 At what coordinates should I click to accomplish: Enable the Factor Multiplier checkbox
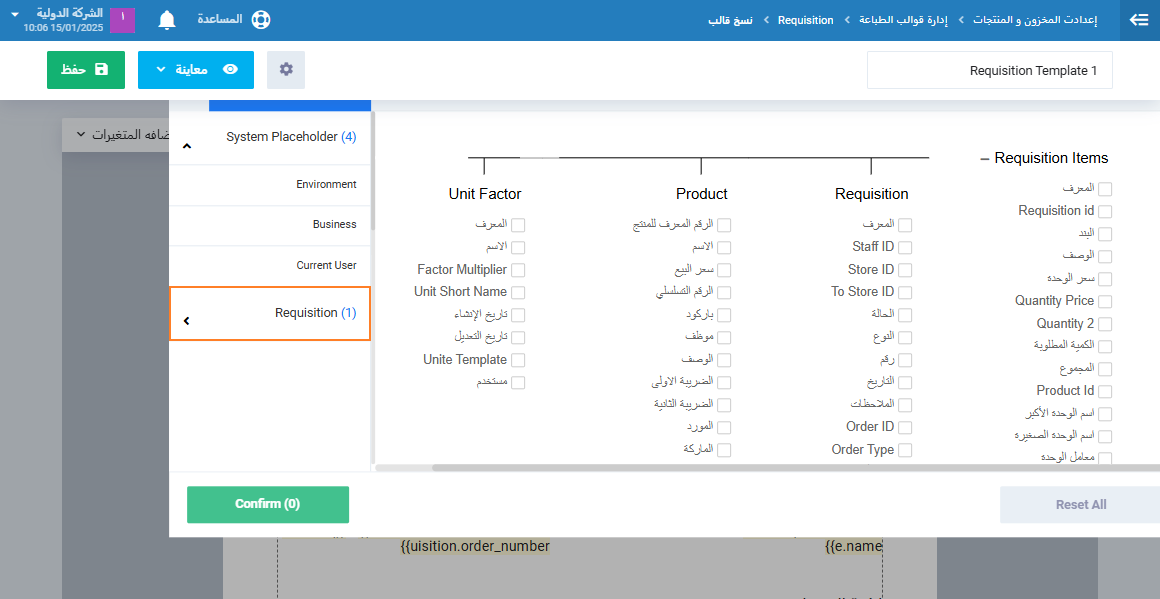(518, 270)
